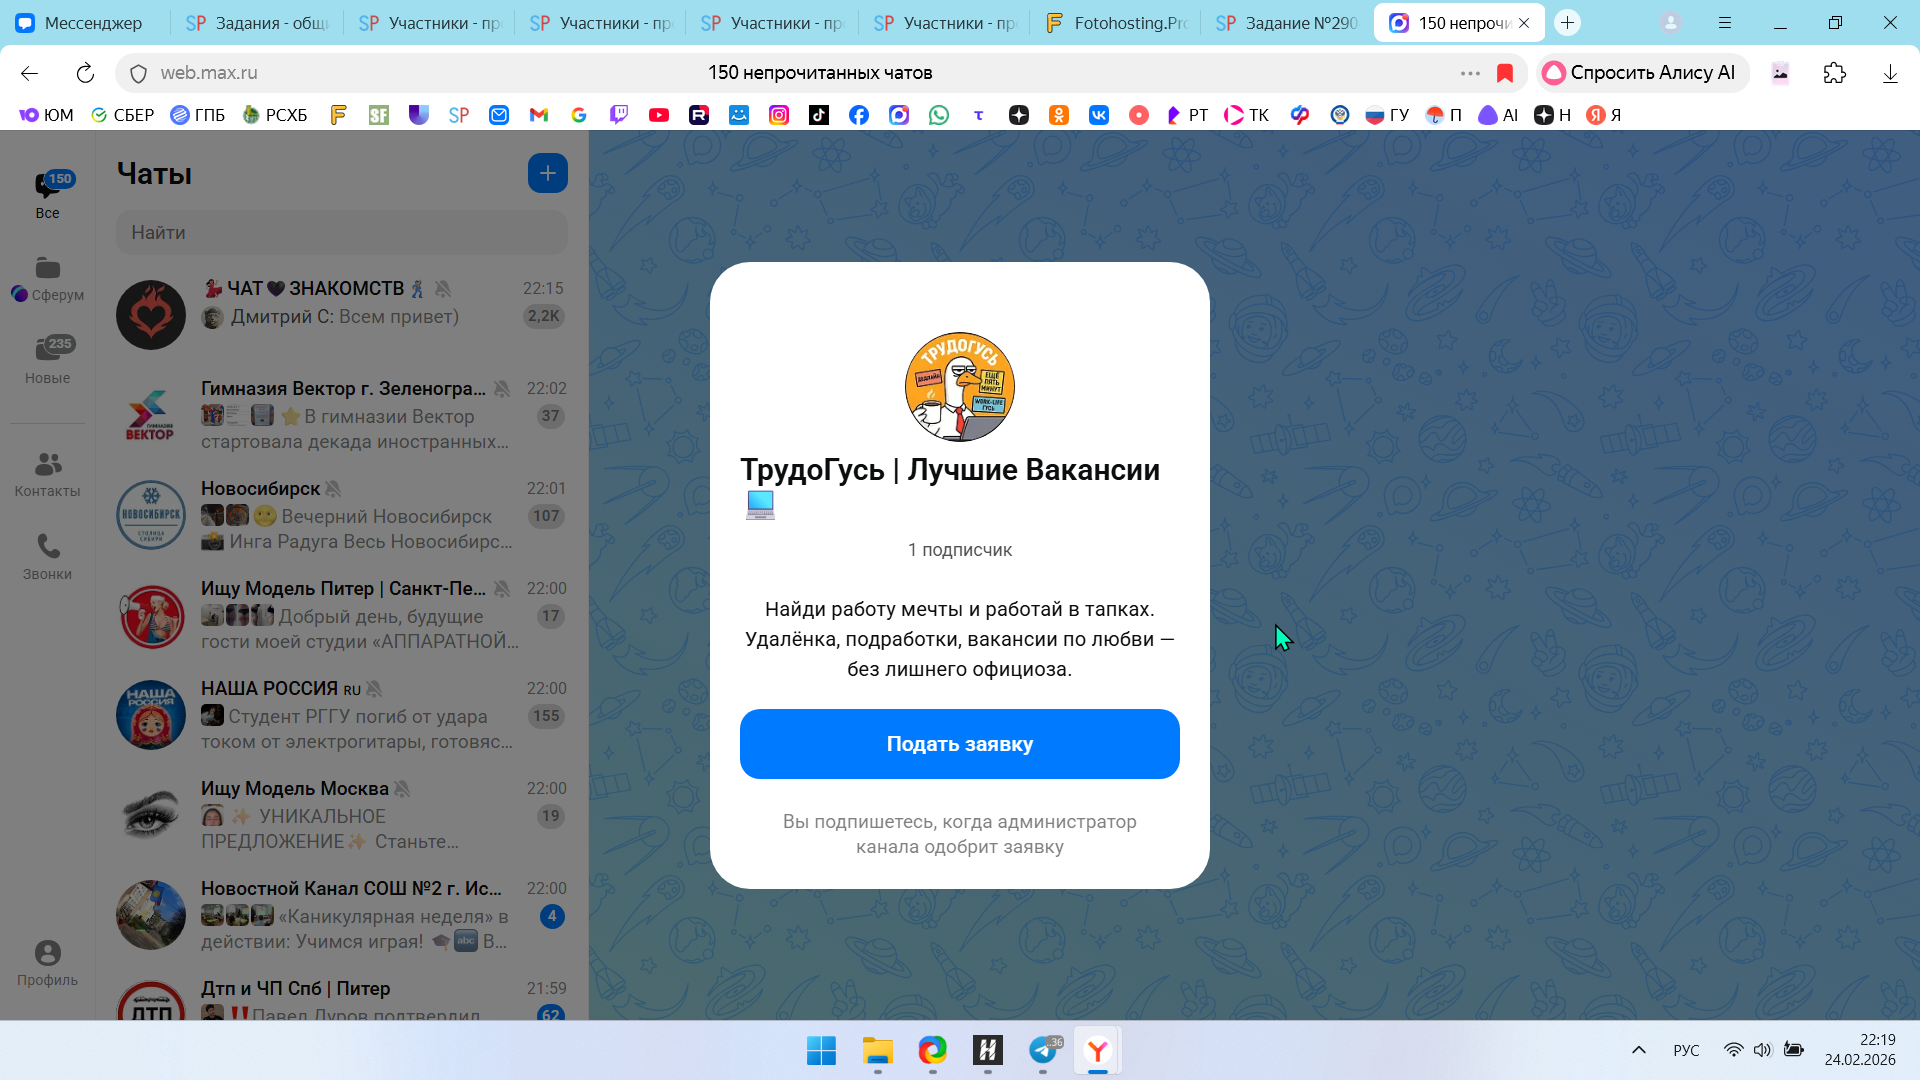Select the Все chats folder icon
The height and width of the screenshot is (1080, 1920).
[47, 195]
